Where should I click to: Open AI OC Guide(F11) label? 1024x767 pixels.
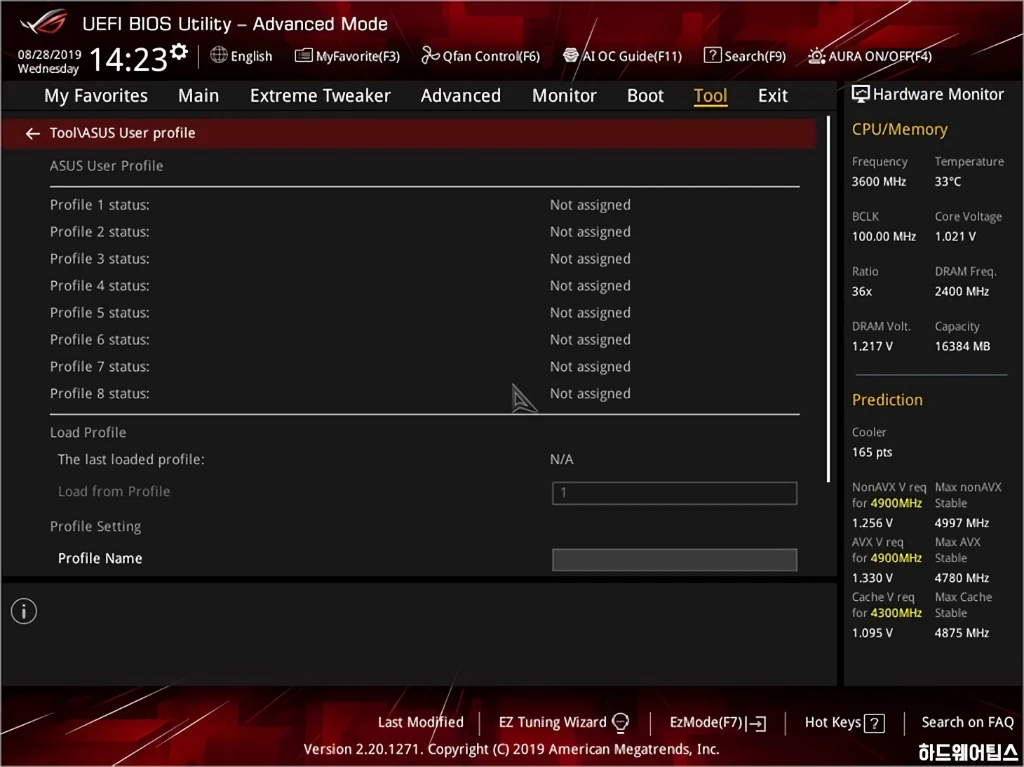pyautogui.click(x=632, y=56)
